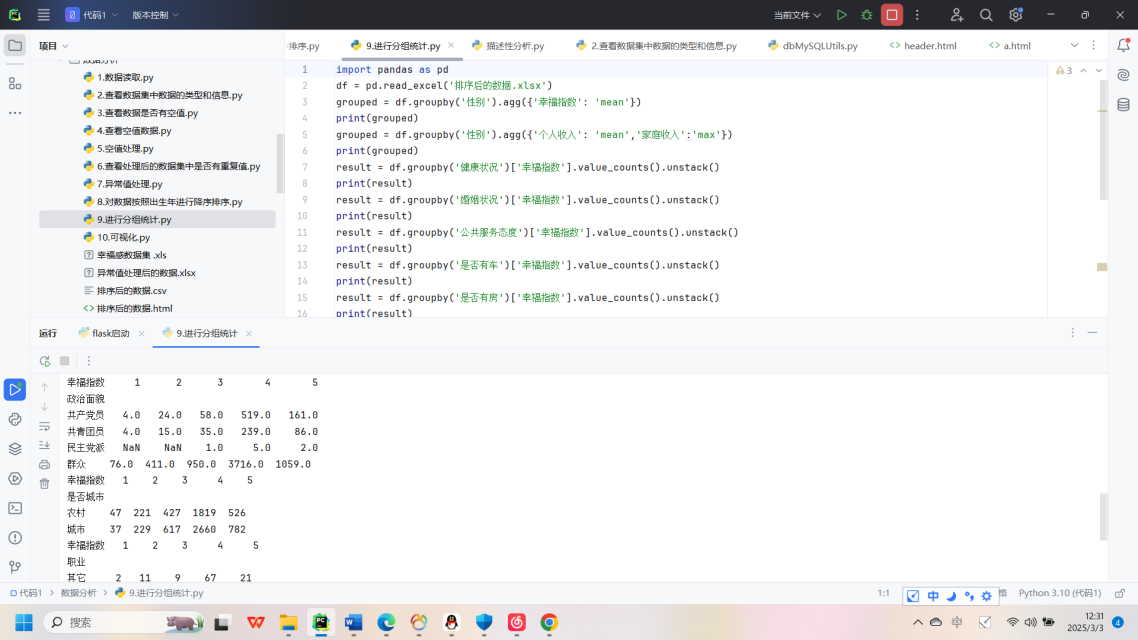The height and width of the screenshot is (640, 1138).
Task: Print the console output
Action: coord(44,464)
